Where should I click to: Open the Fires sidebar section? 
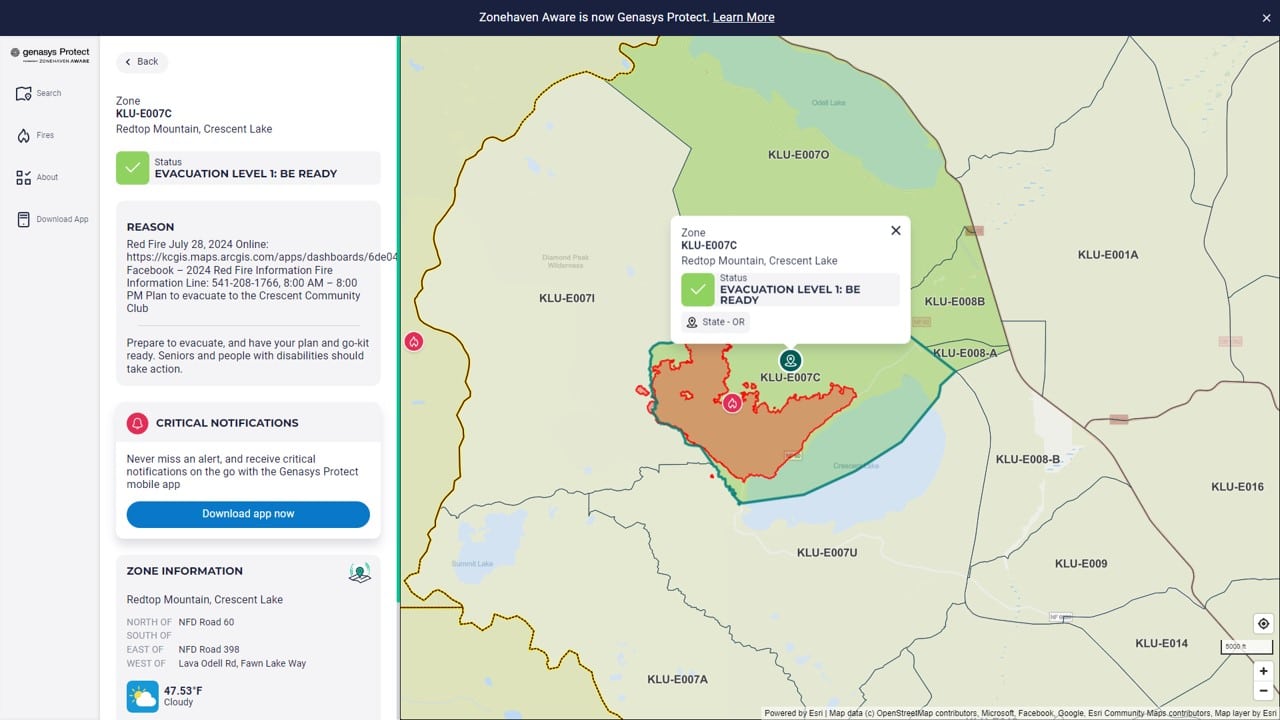[35, 135]
